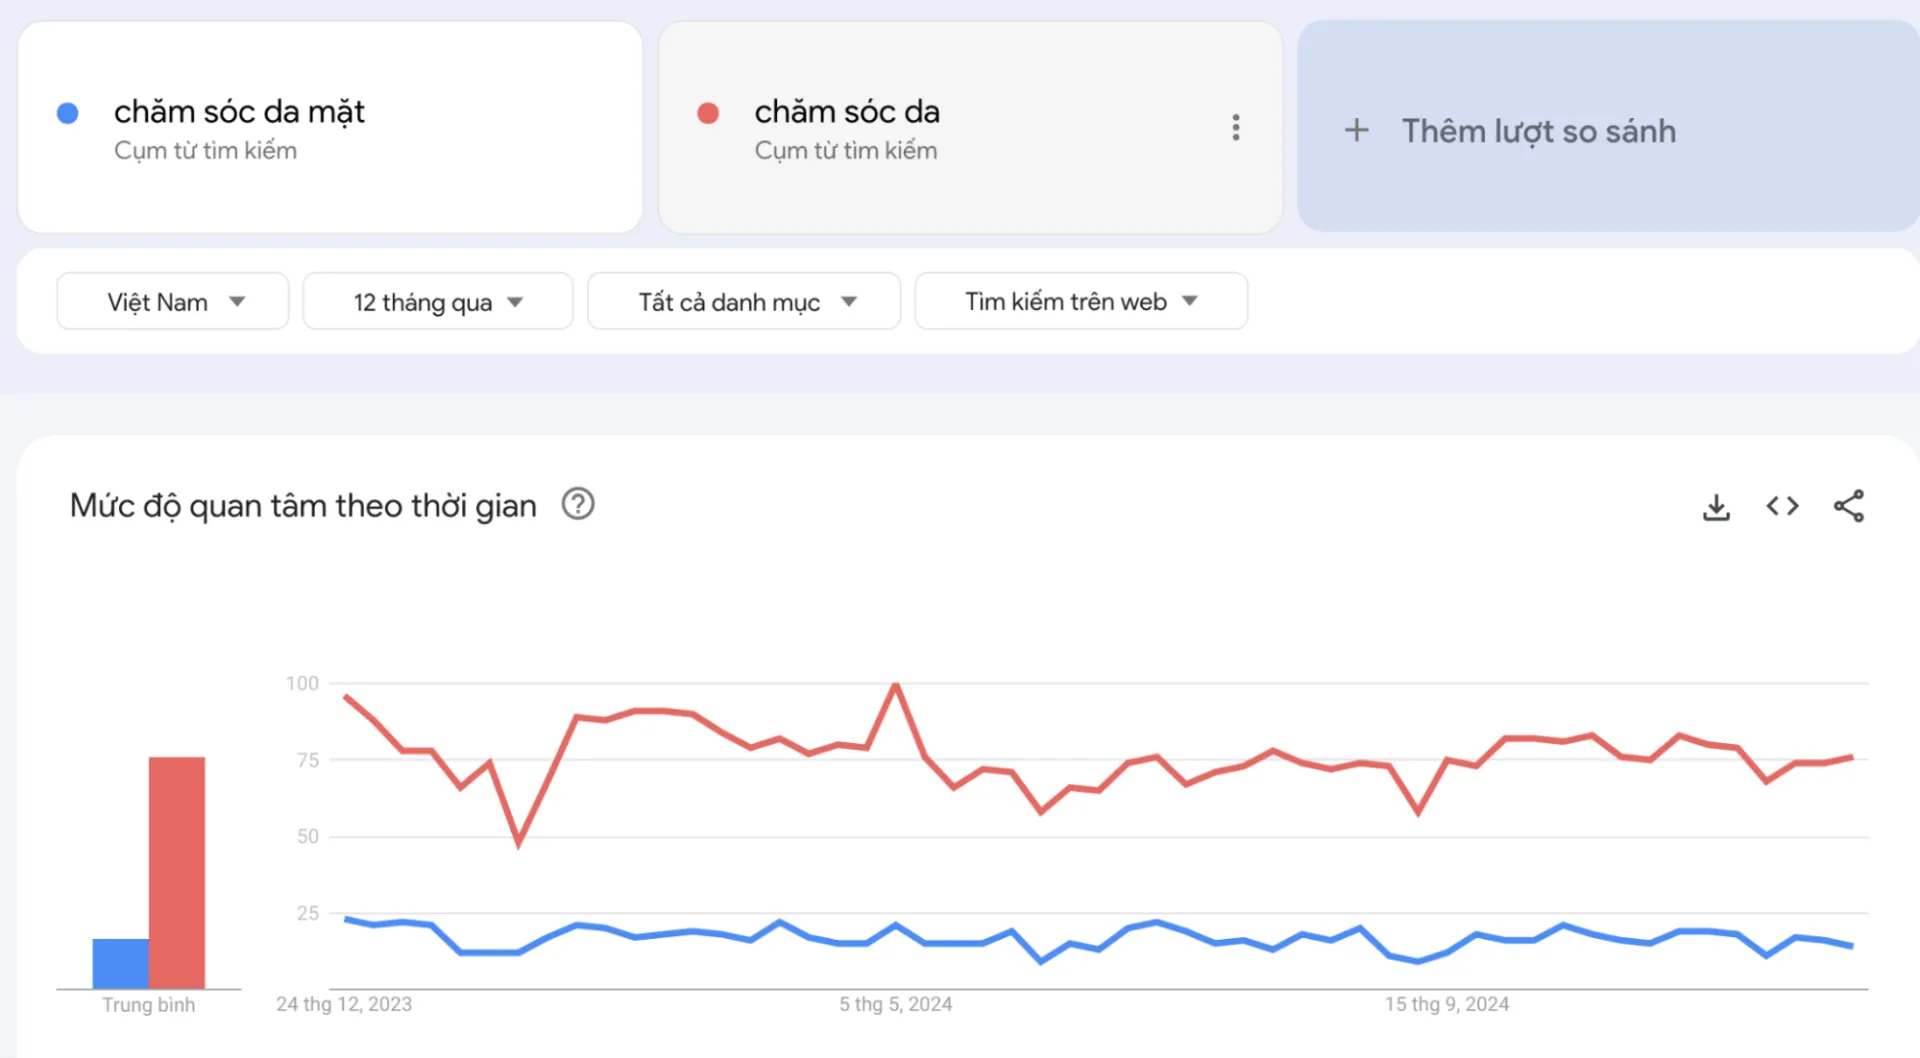Open the embed code view
The image size is (1920, 1058).
click(1782, 506)
